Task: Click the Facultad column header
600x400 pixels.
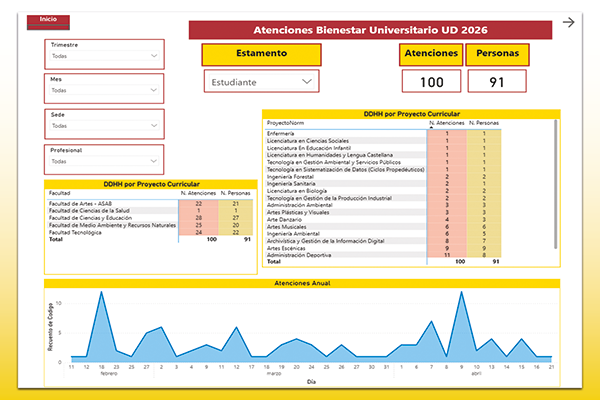Action: click(59, 193)
